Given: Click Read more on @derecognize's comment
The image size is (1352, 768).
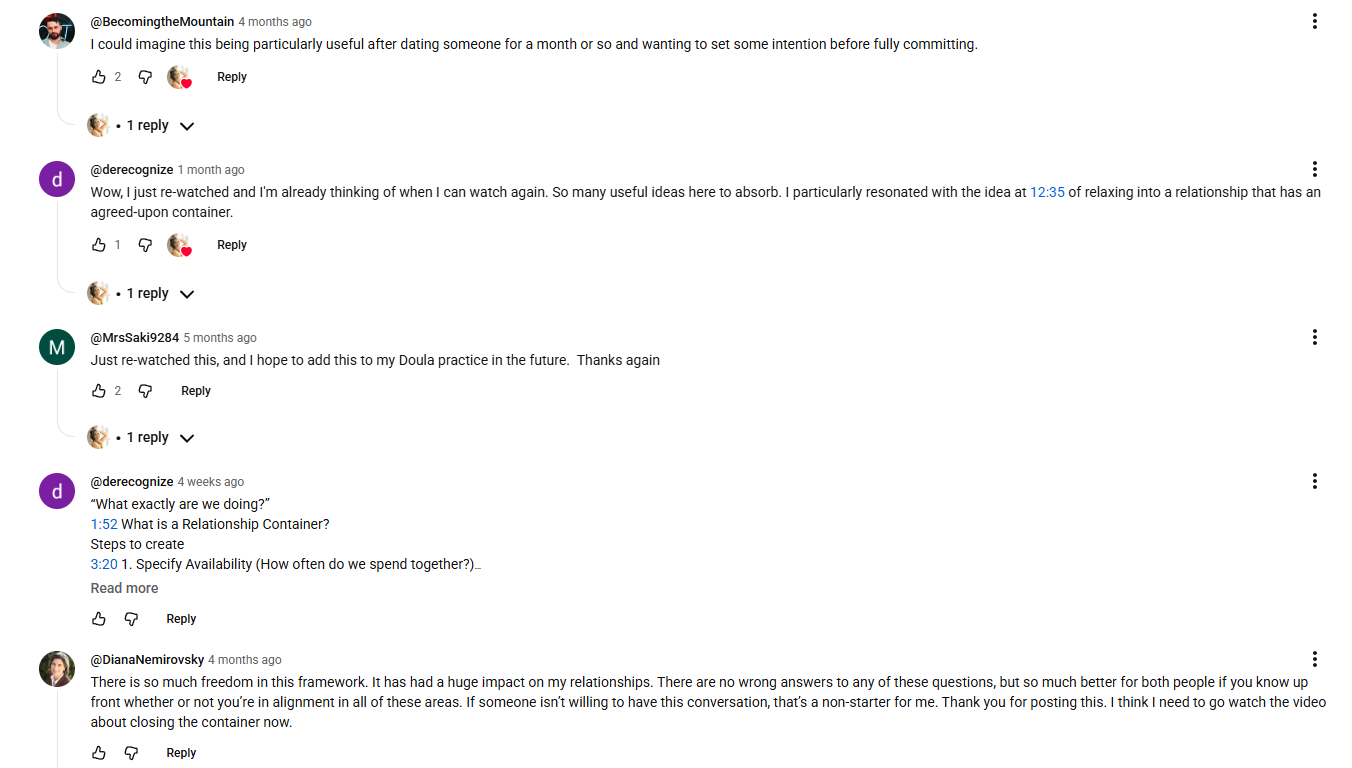Looking at the screenshot, I should pos(124,588).
